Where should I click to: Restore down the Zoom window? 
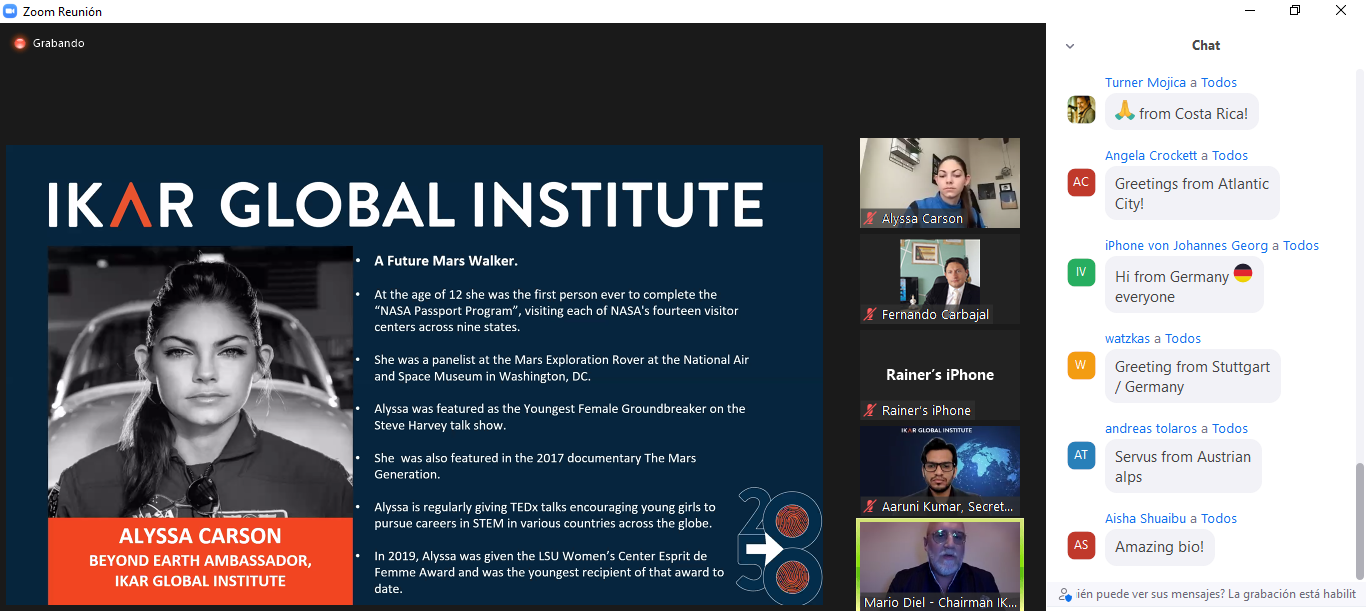click(1295, 11)
